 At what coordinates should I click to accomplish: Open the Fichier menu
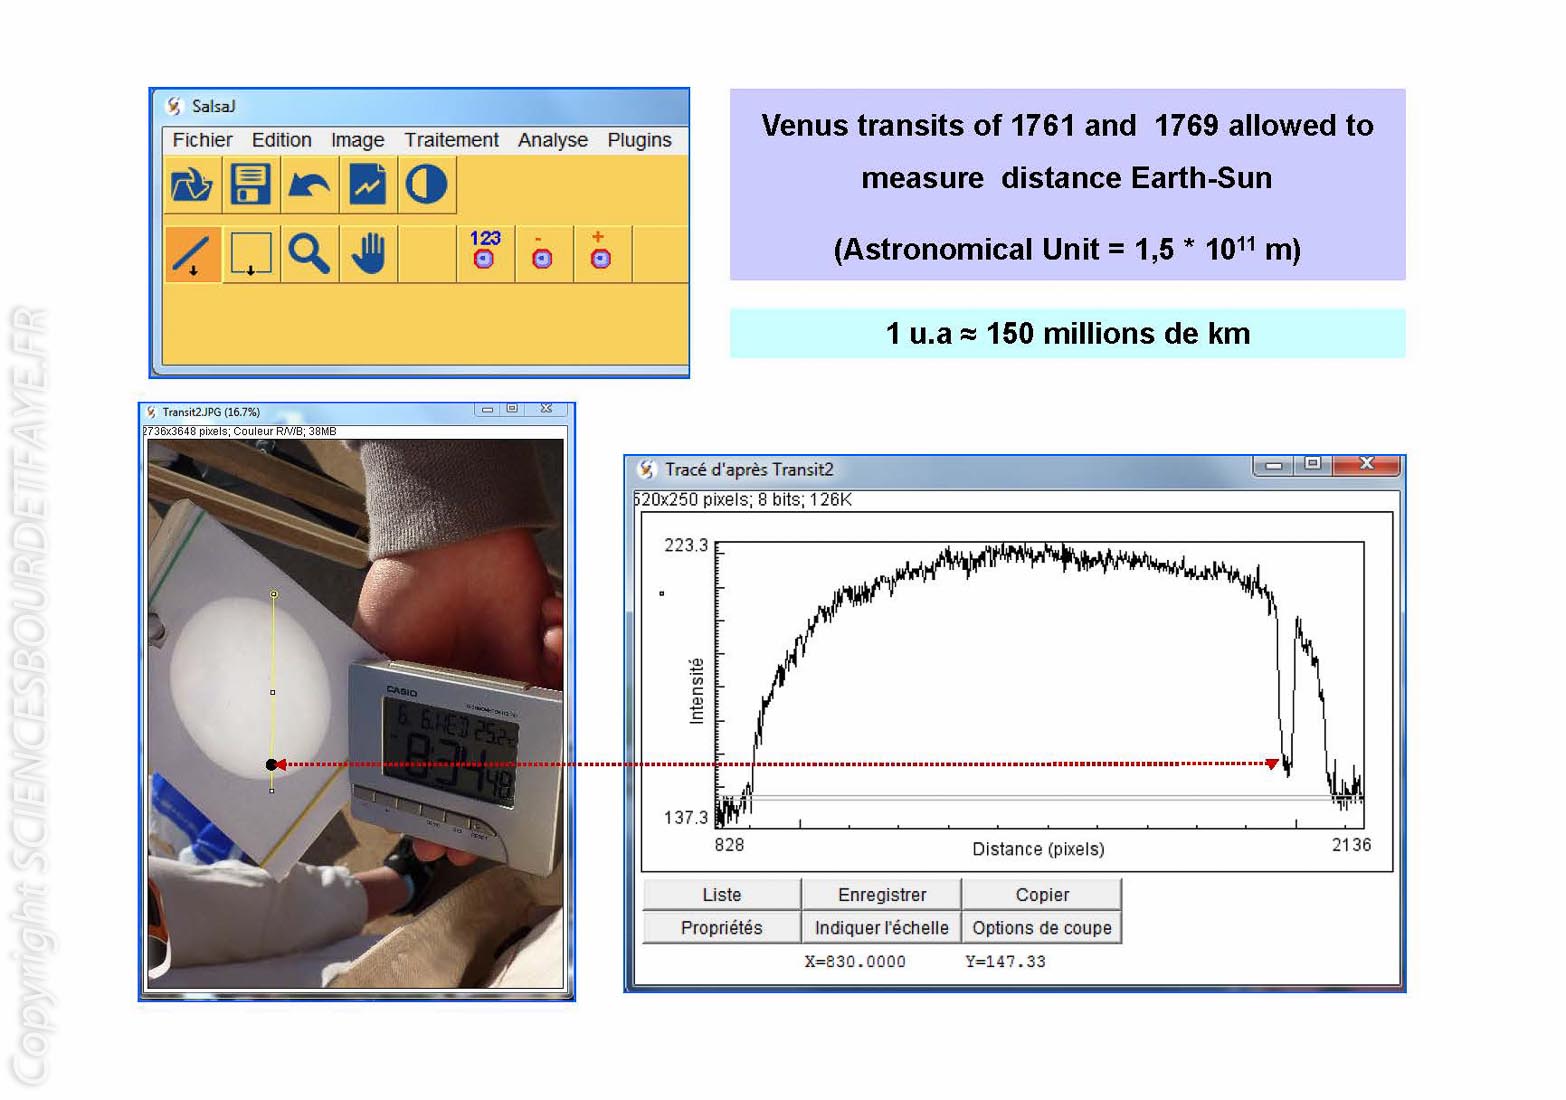202,140
